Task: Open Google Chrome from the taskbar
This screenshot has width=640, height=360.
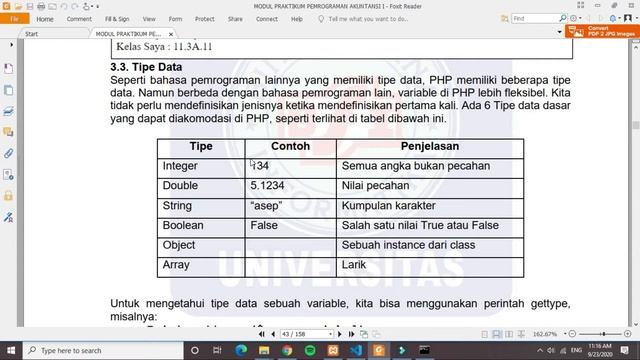Action: pos(287,350)
